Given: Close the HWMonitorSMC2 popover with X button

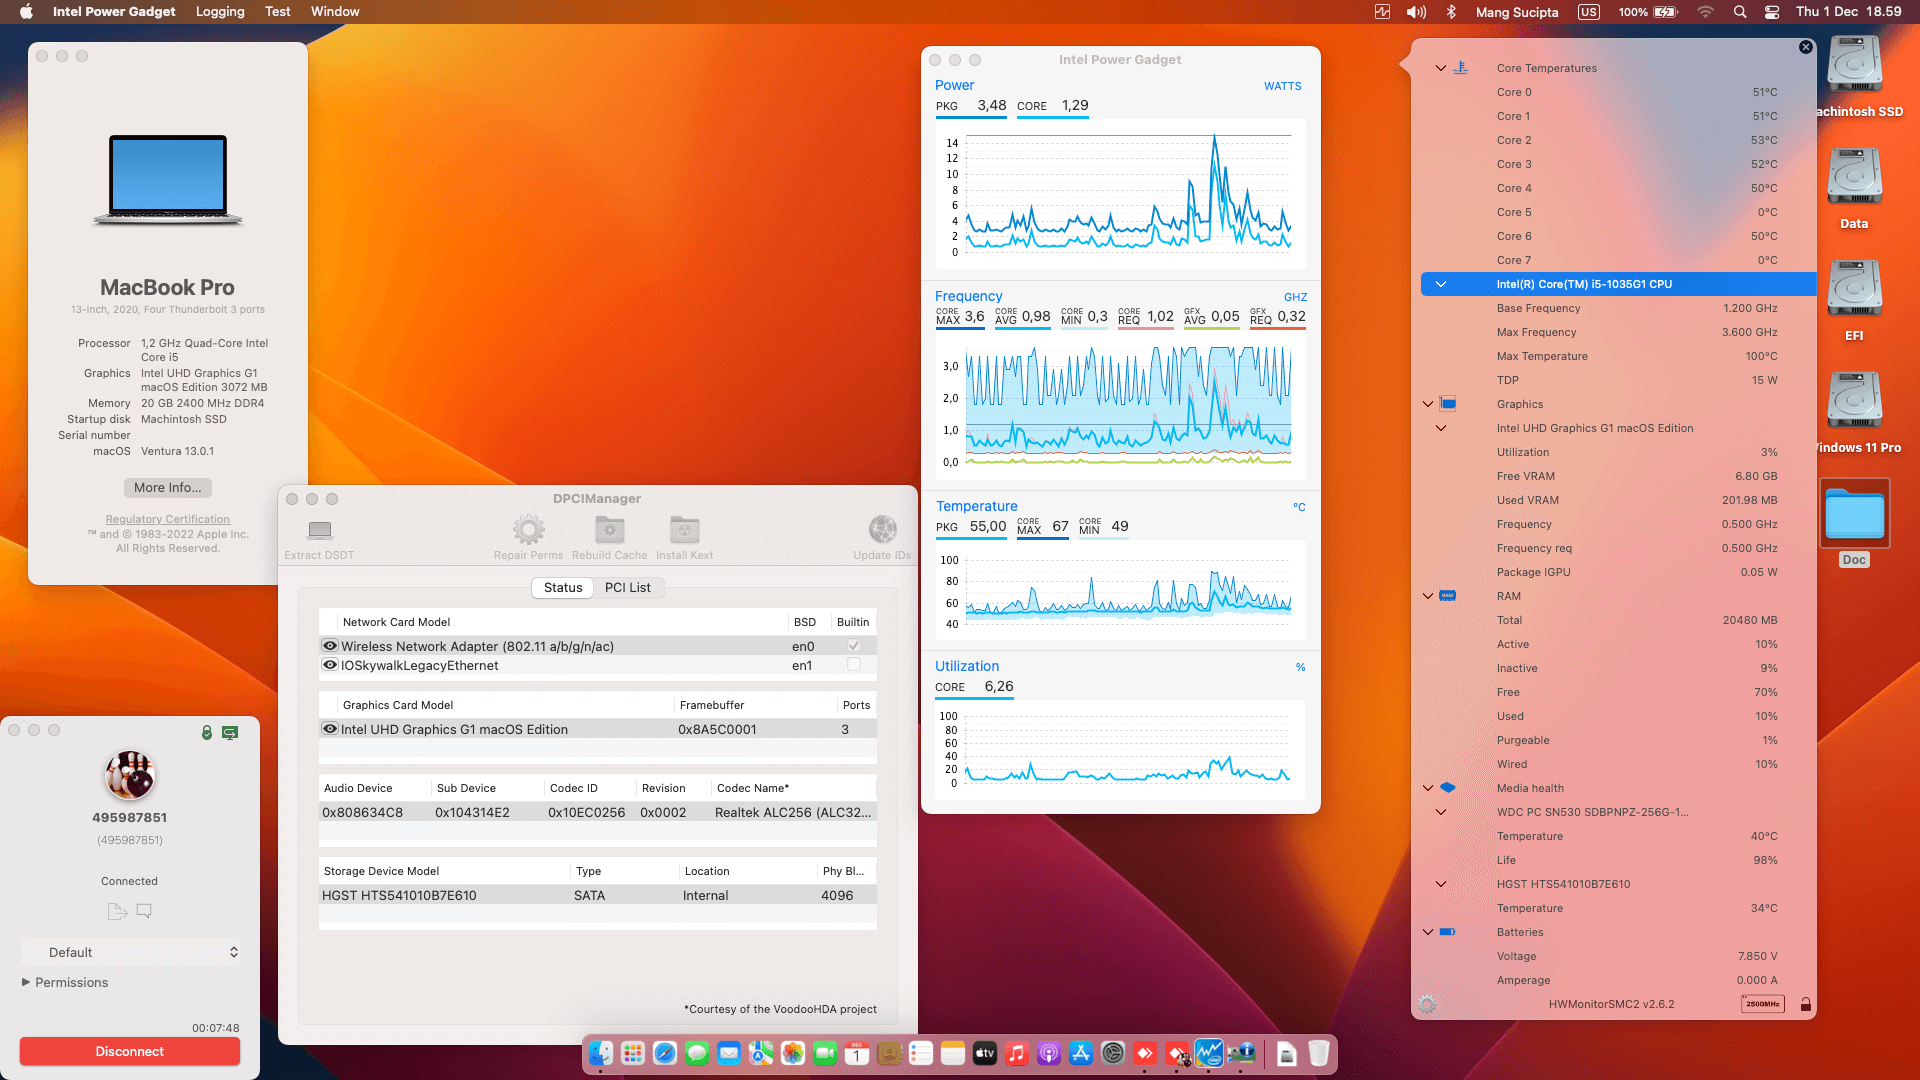Looking at the screenshot, I should tap(1805, 47).
